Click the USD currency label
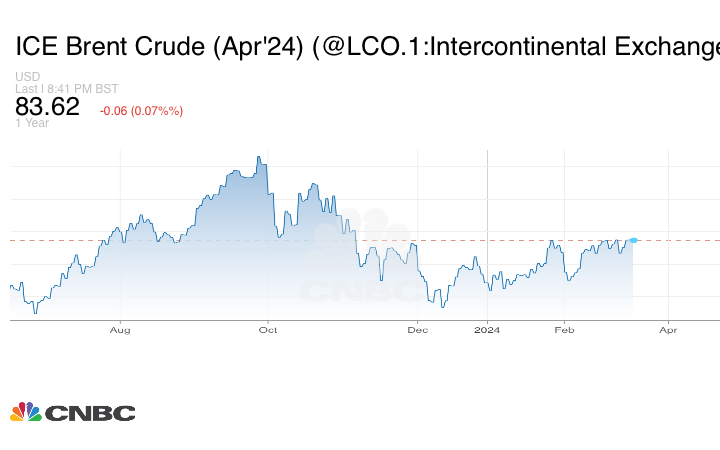Viewport: 720px width, 450px height. pyautogui.click(x=27, y=77)
